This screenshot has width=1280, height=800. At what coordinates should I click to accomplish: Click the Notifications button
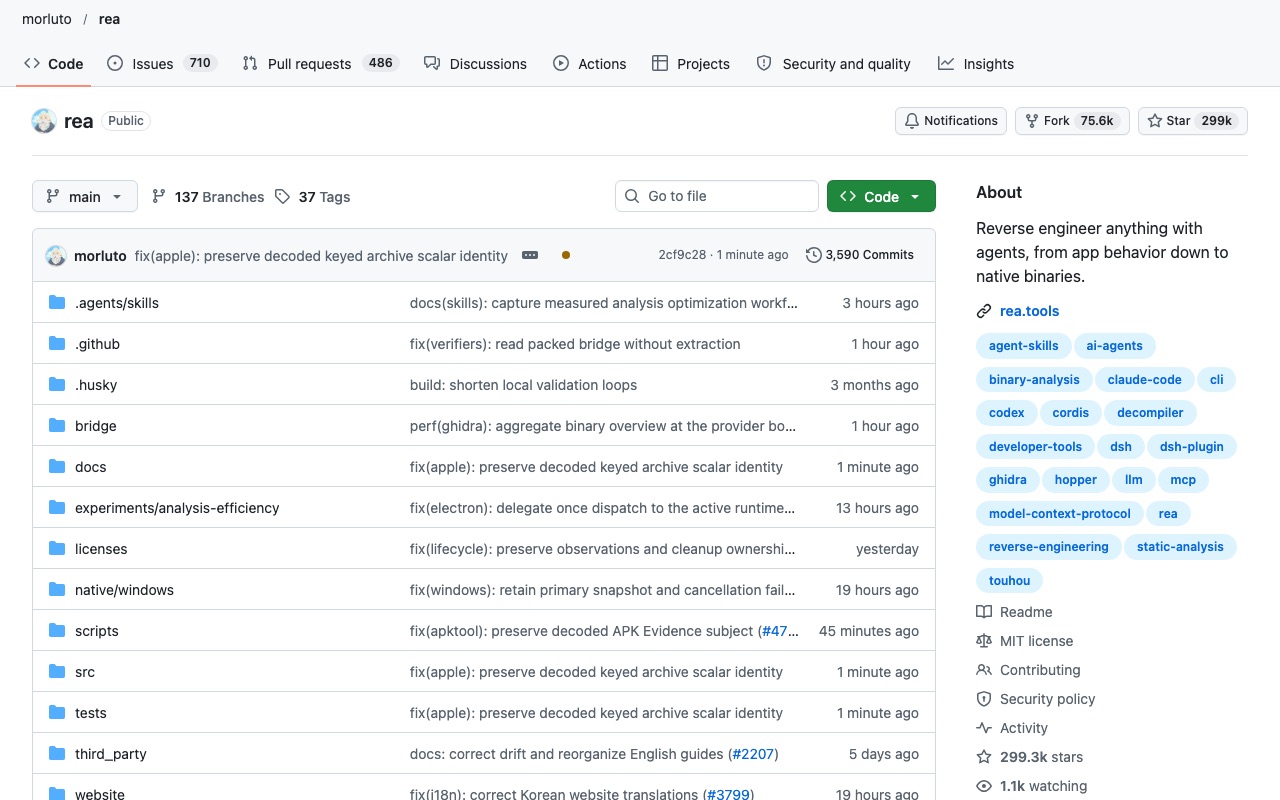point(951,121)
